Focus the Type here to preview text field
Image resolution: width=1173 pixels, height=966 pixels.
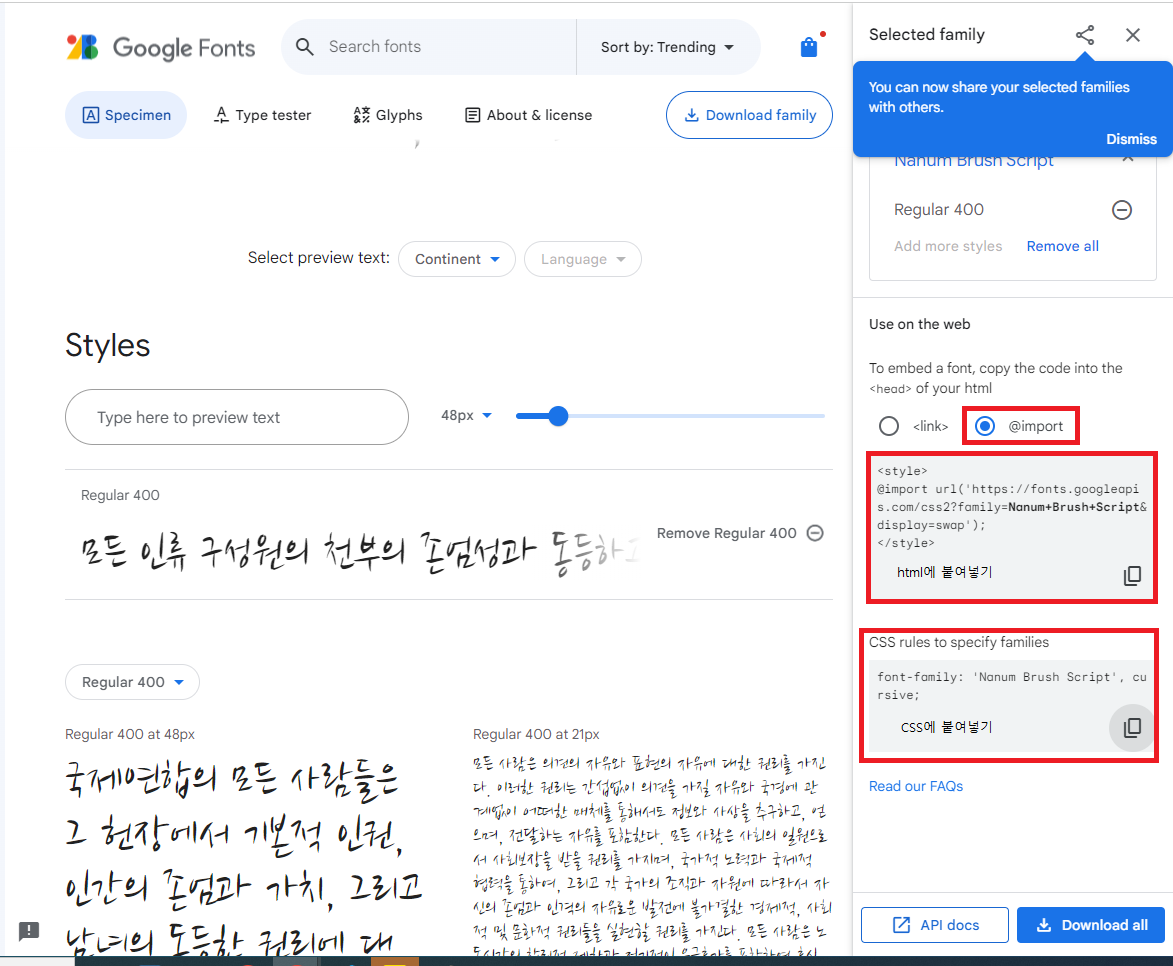coord(236,418)
